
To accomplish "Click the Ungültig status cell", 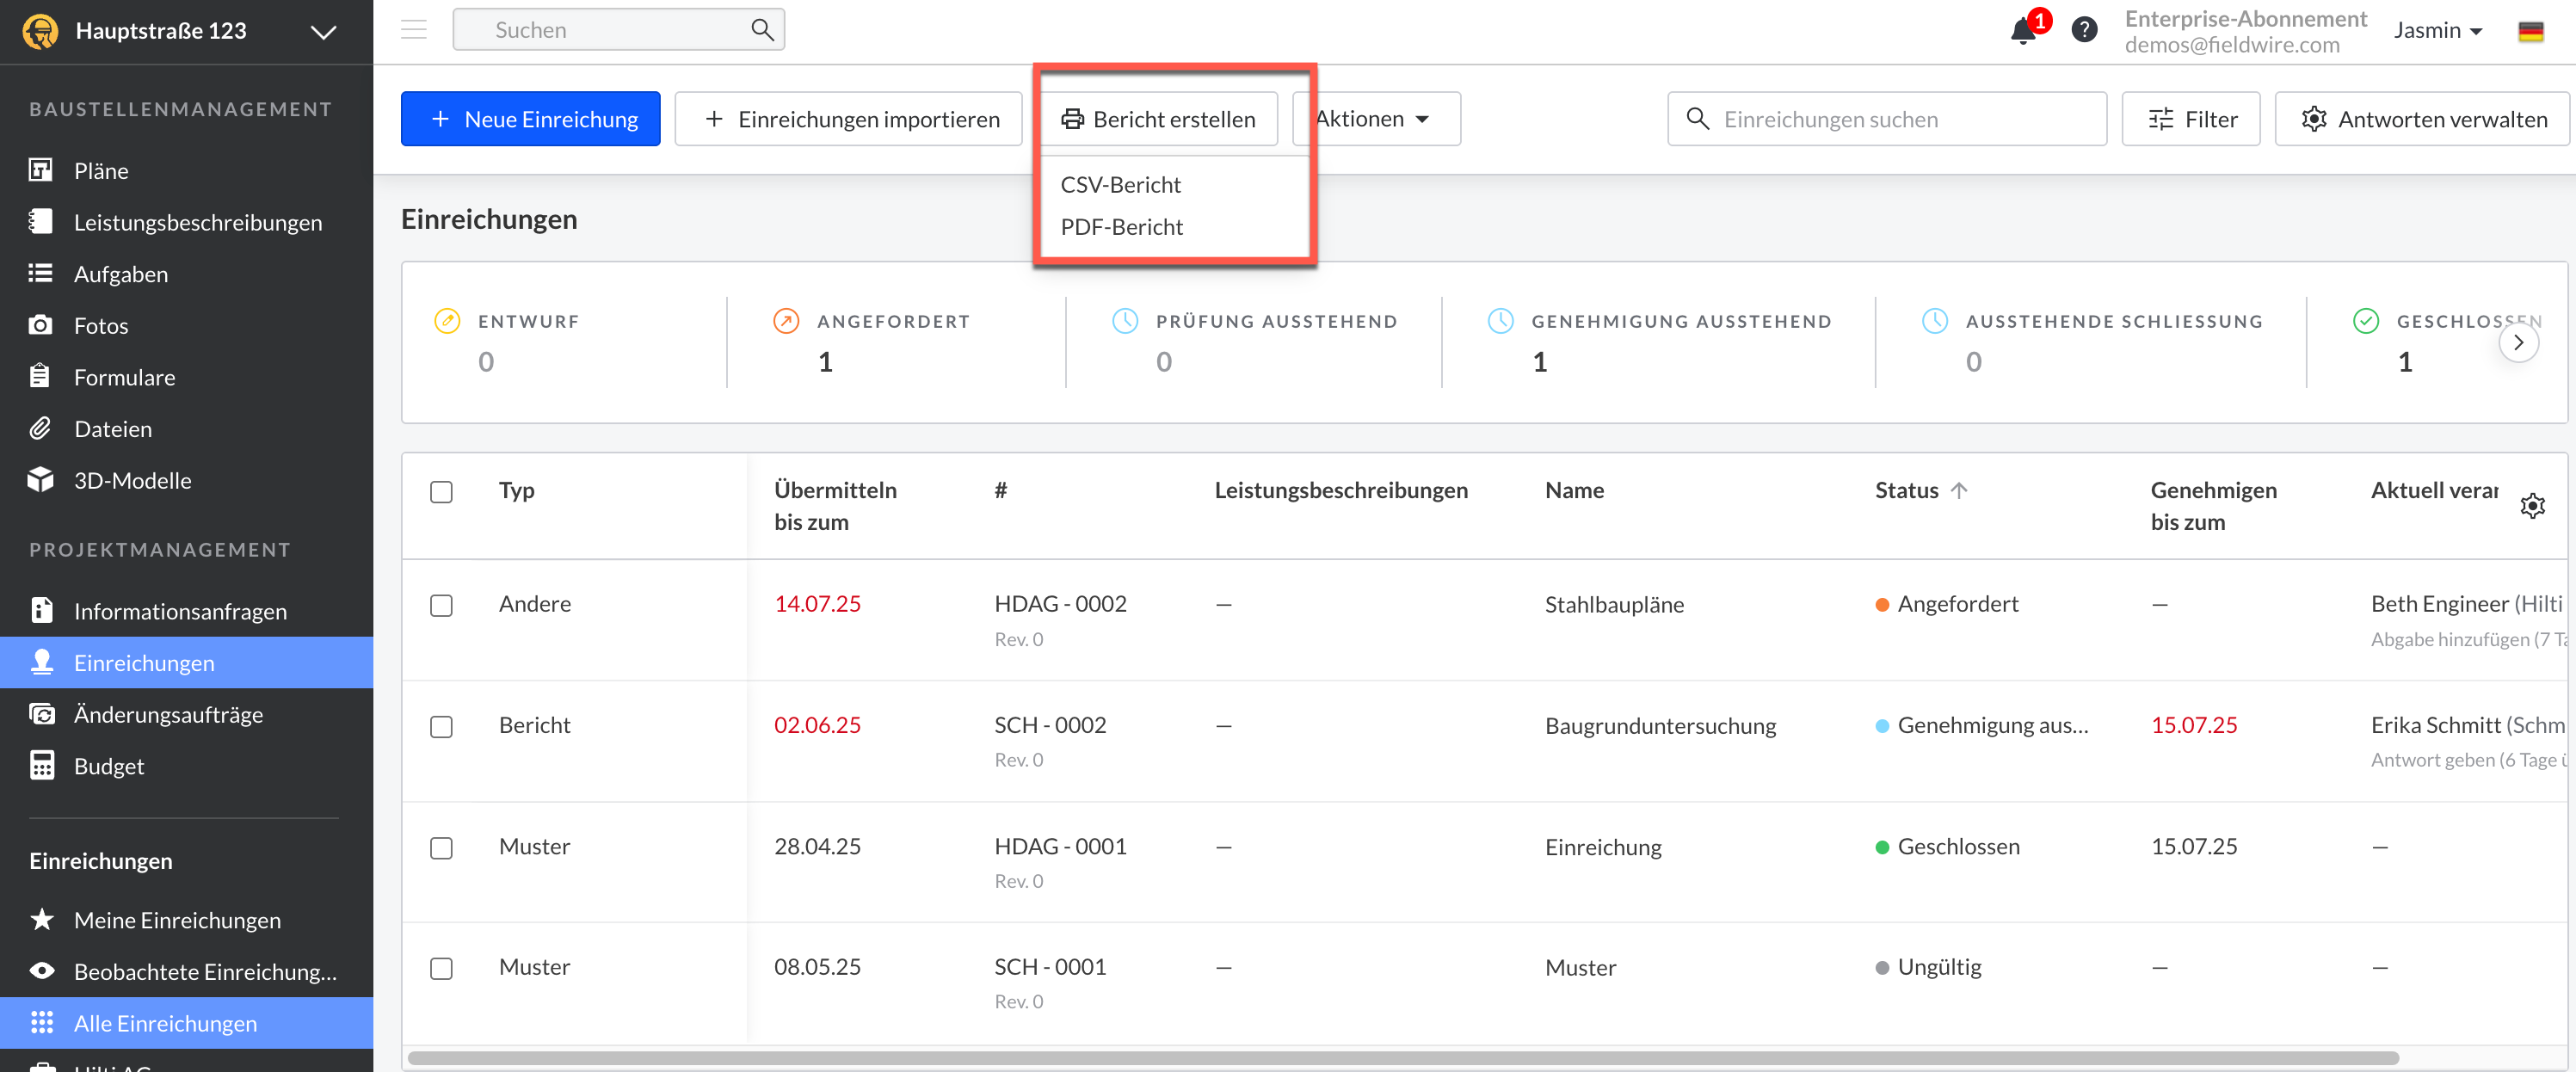I will [x=1929, y=967].
